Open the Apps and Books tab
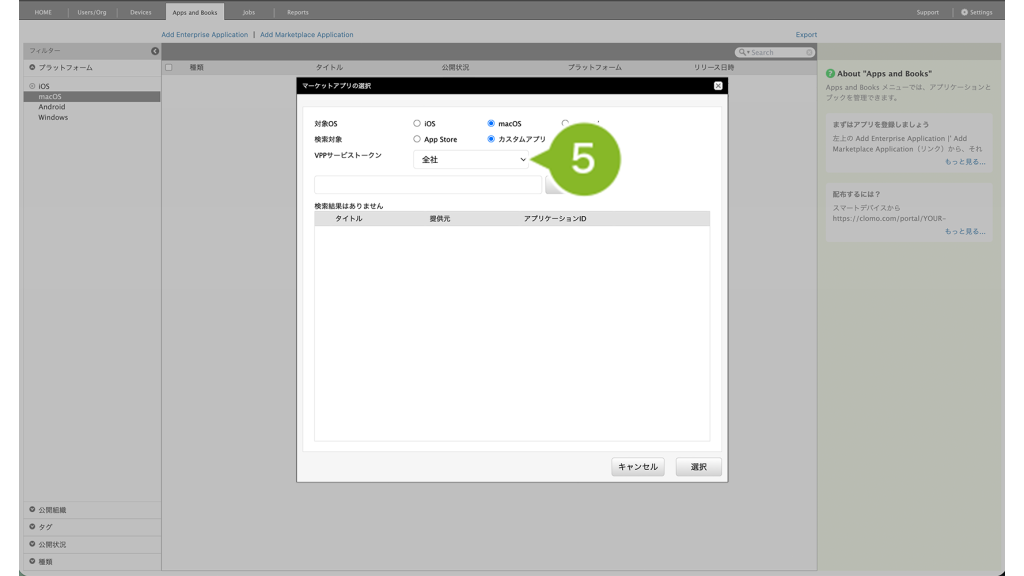Image resolution: width=1024 pixels, height=576 pixels. [195, 12]
